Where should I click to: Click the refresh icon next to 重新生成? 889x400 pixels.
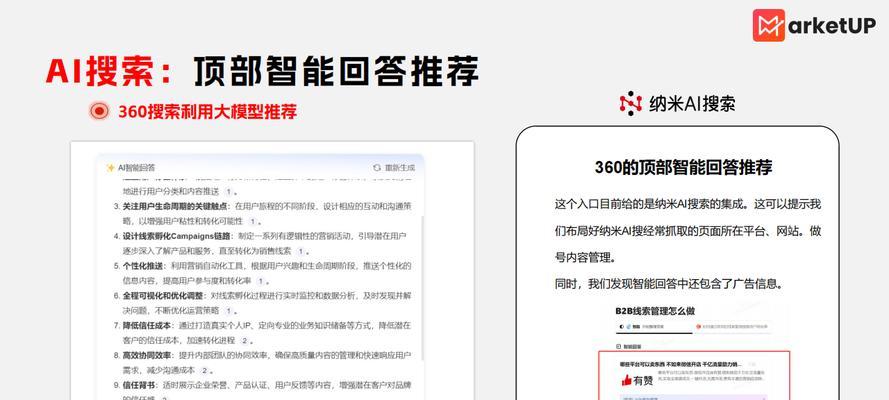tap(377, 168)
